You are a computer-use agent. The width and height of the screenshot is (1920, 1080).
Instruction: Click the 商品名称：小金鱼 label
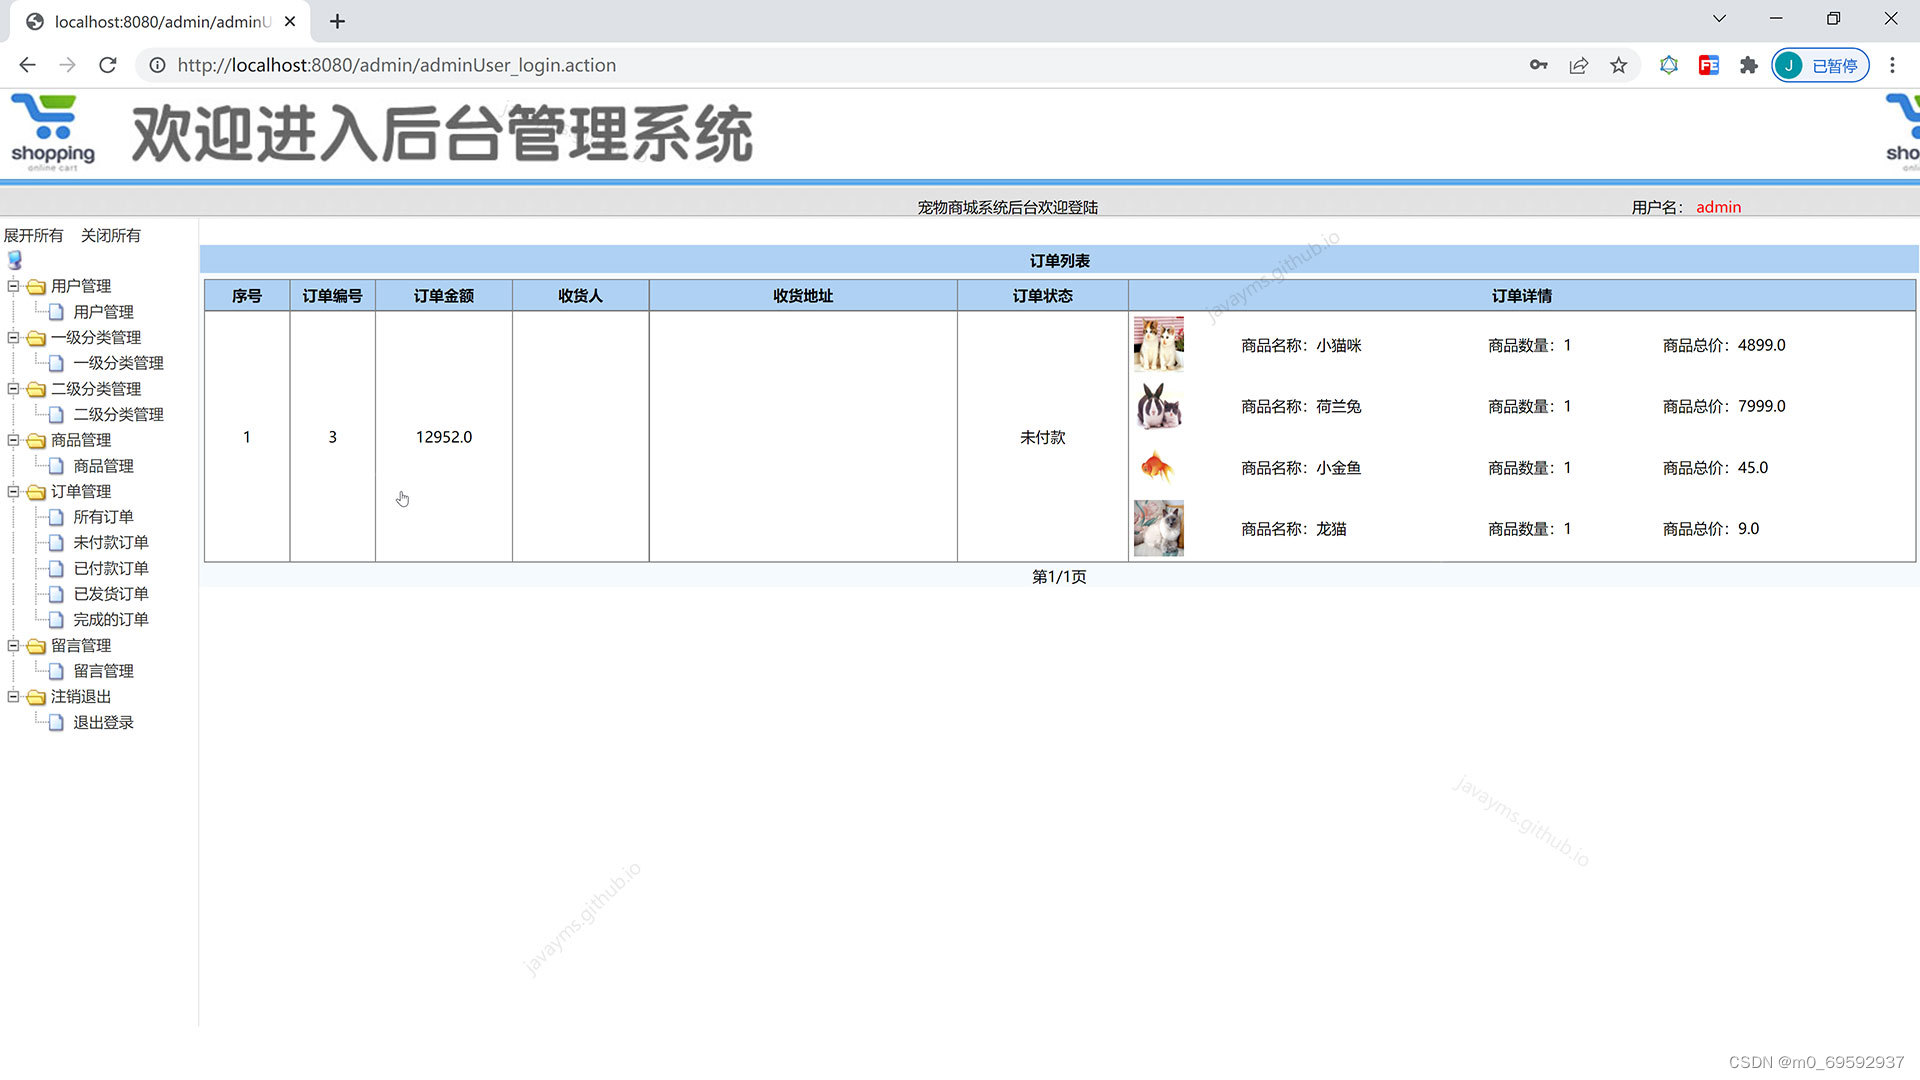click(x=1301, y=467)
